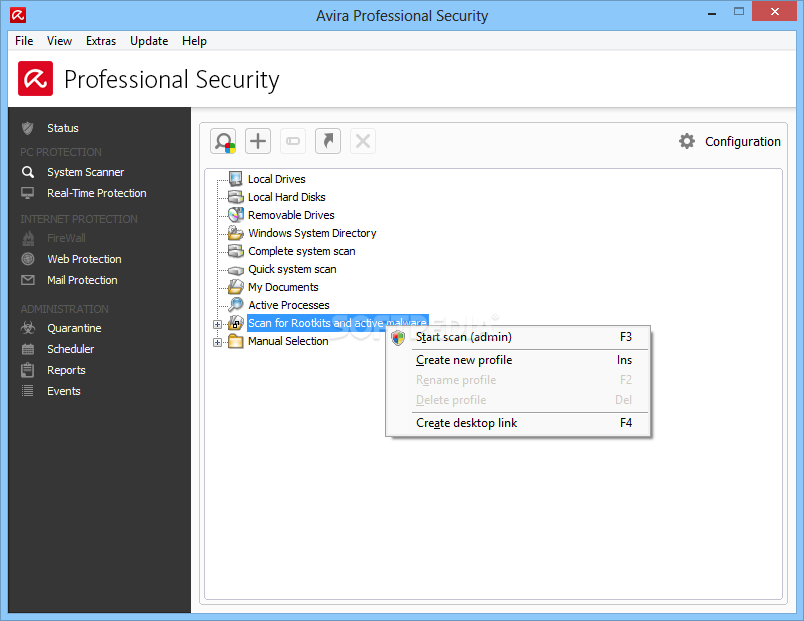Select the My Documents profile
The width and height of the screenshot is (804, 621).
click(x=283, y=287)
